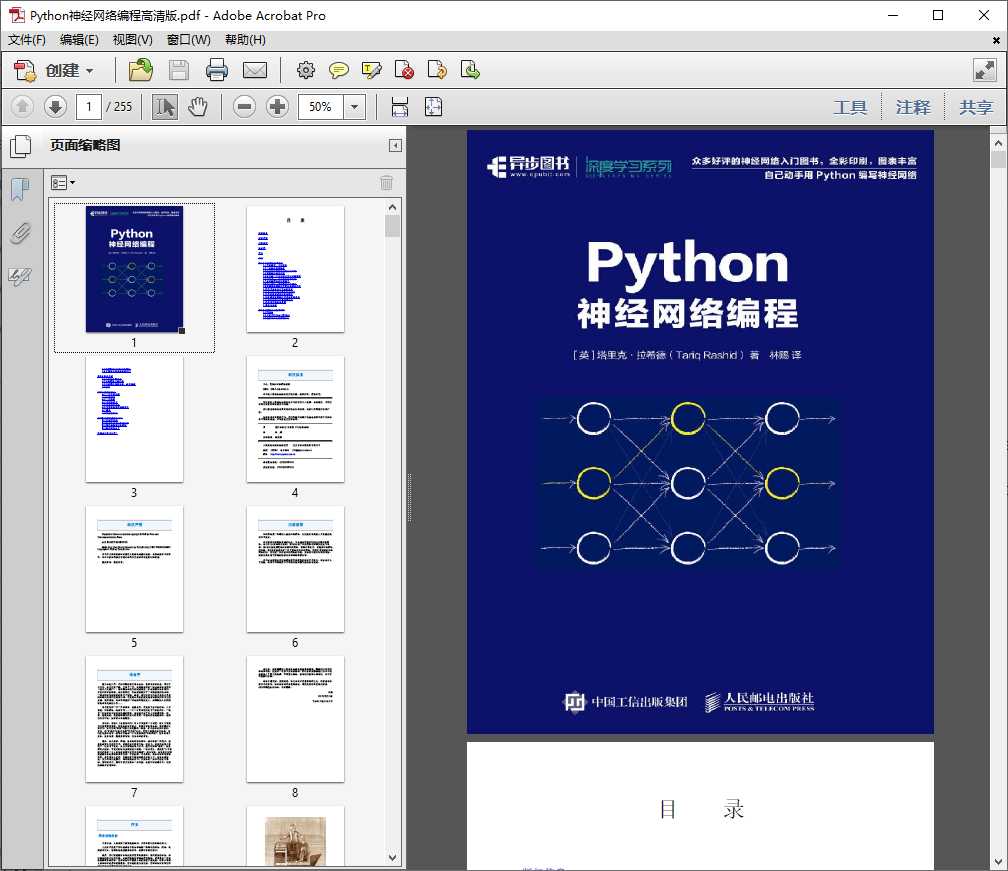The image size is (1008, 871).
Task: Click the document vertical scrollbar thumb
Action: pos(998,159)
